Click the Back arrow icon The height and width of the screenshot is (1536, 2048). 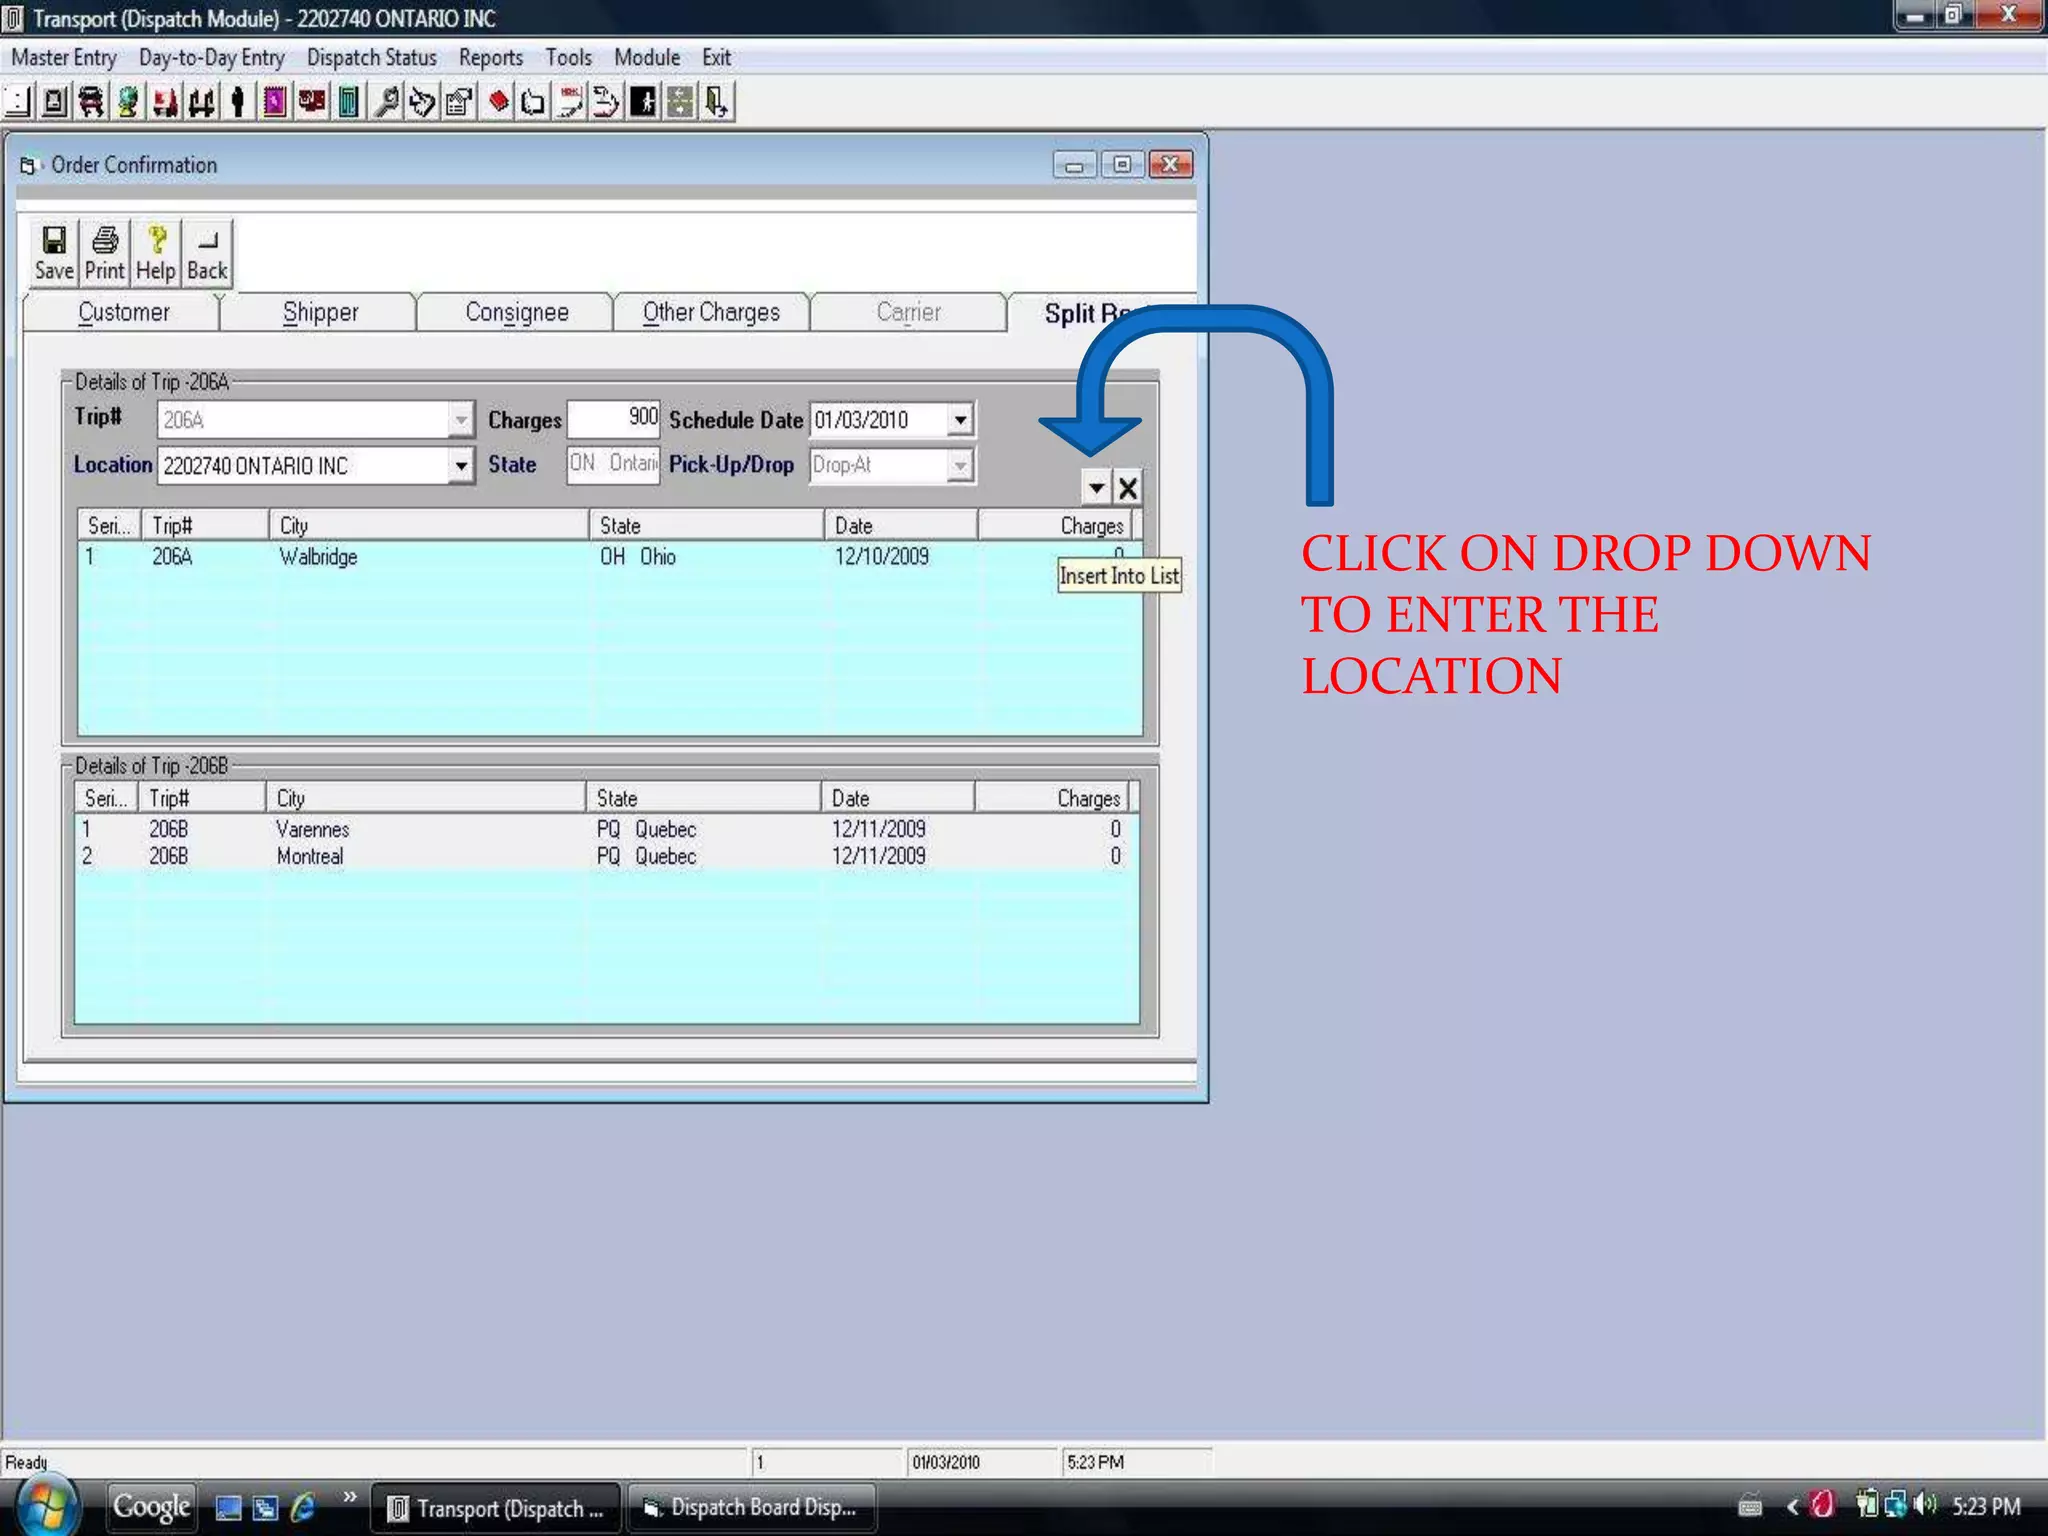point(207,253)
